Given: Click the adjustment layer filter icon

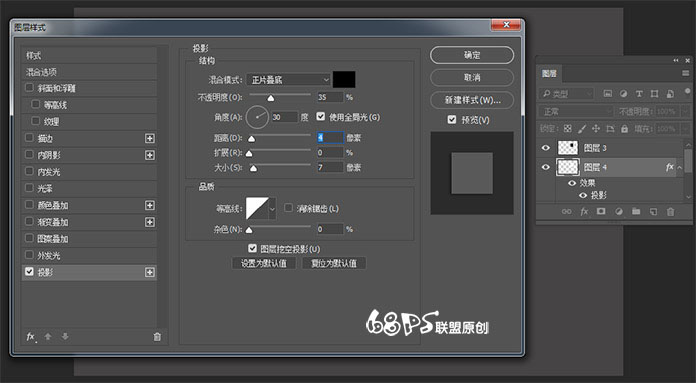Looking at the screenshot, I should pyautogui.click(x=623, y=94).
